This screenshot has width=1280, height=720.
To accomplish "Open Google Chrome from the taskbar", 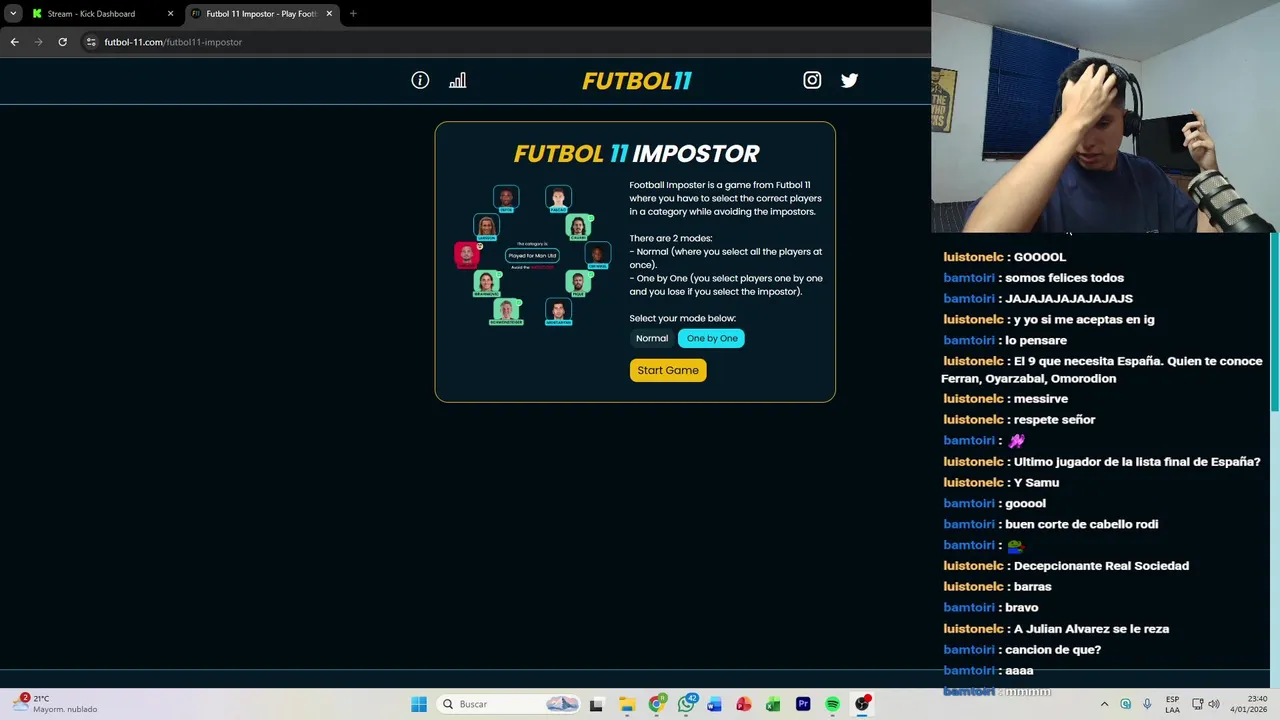I will click(x=656, y=704).
